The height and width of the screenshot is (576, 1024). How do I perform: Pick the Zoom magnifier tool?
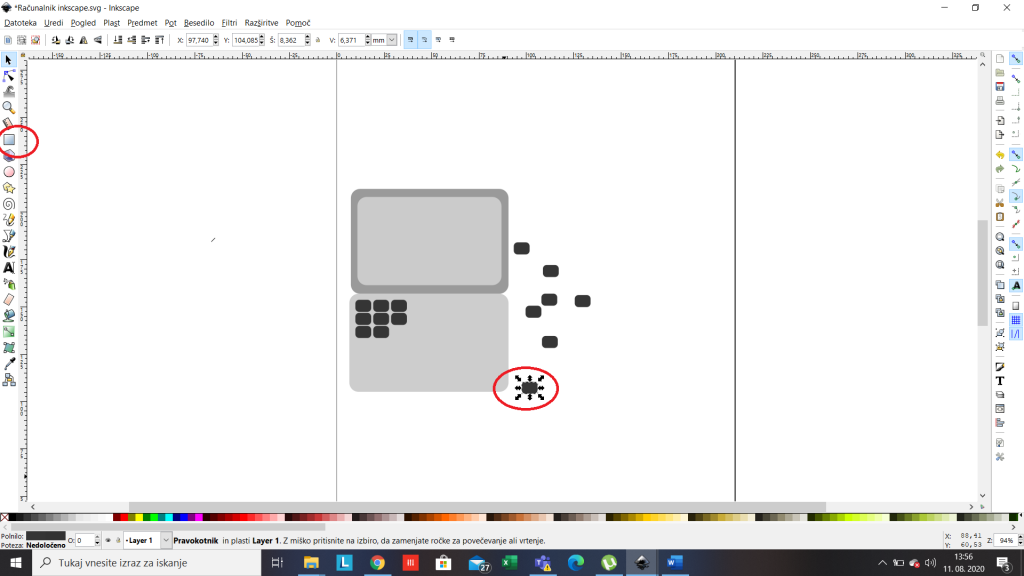(8, 108)
